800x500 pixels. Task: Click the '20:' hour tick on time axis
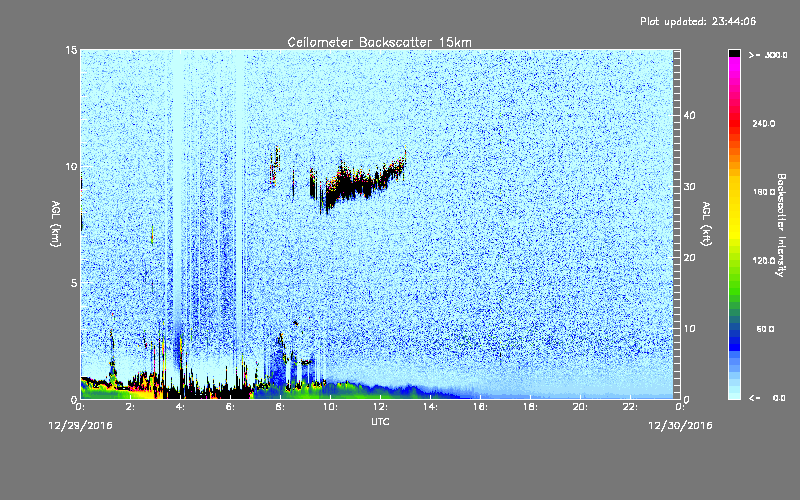pyautogui.click(x=580, y=407)
